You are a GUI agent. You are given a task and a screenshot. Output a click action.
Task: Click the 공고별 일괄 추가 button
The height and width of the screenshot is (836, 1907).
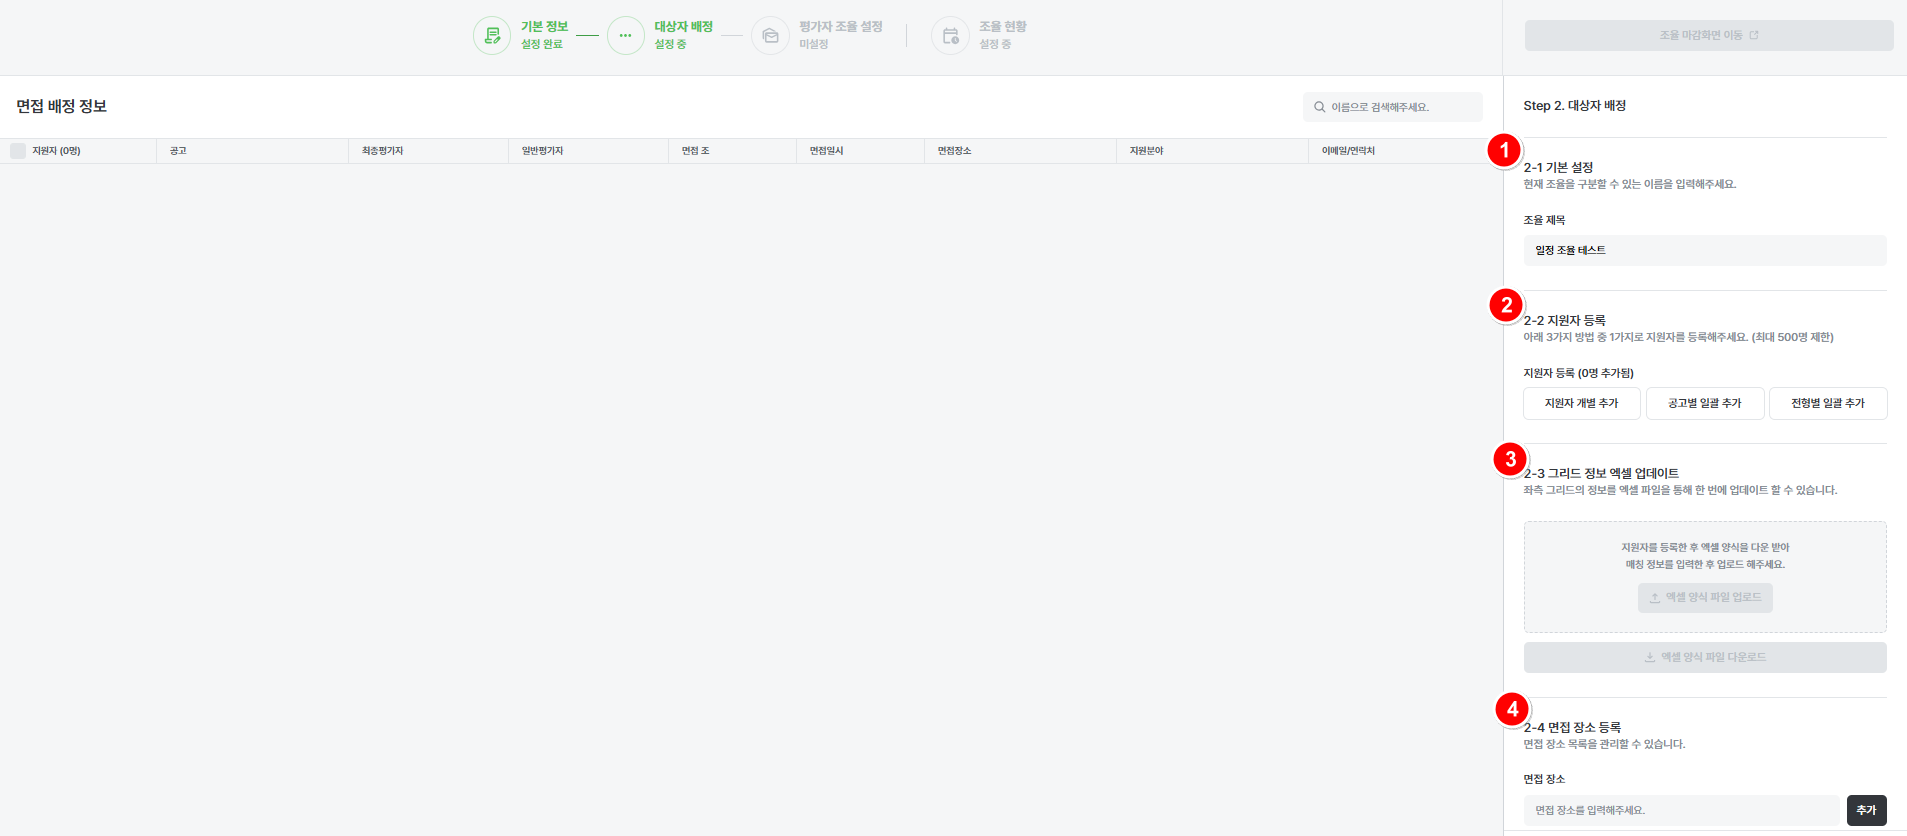coord(1704,403)
